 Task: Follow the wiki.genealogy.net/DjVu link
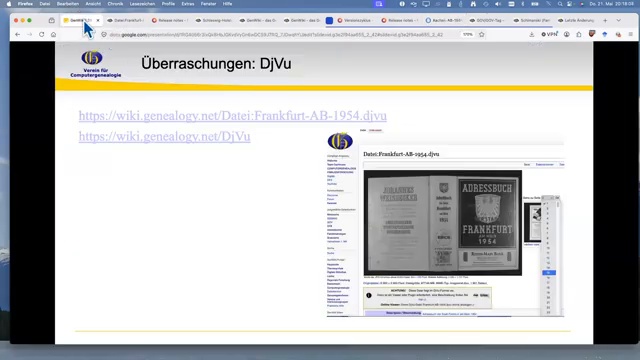[x=164, y=136]
